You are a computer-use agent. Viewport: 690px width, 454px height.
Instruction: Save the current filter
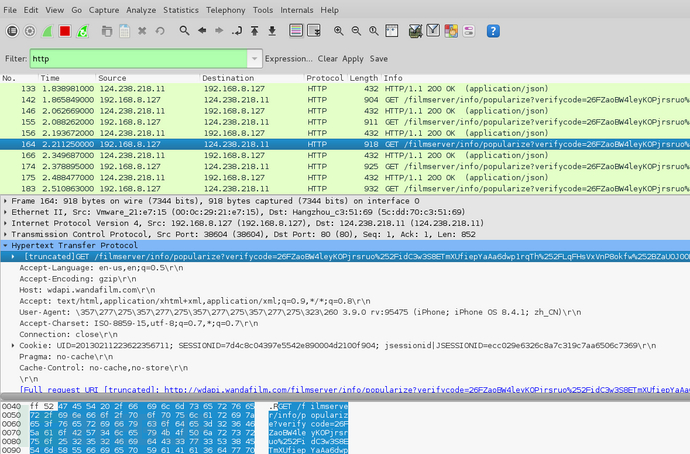tap(378, 59)
